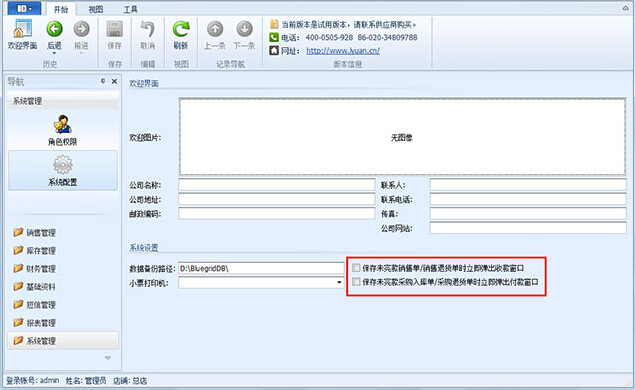The width and height of the screenshot is (635, 390).
Task: Click the 传真 input field
Action: click(x=528, y=213)
